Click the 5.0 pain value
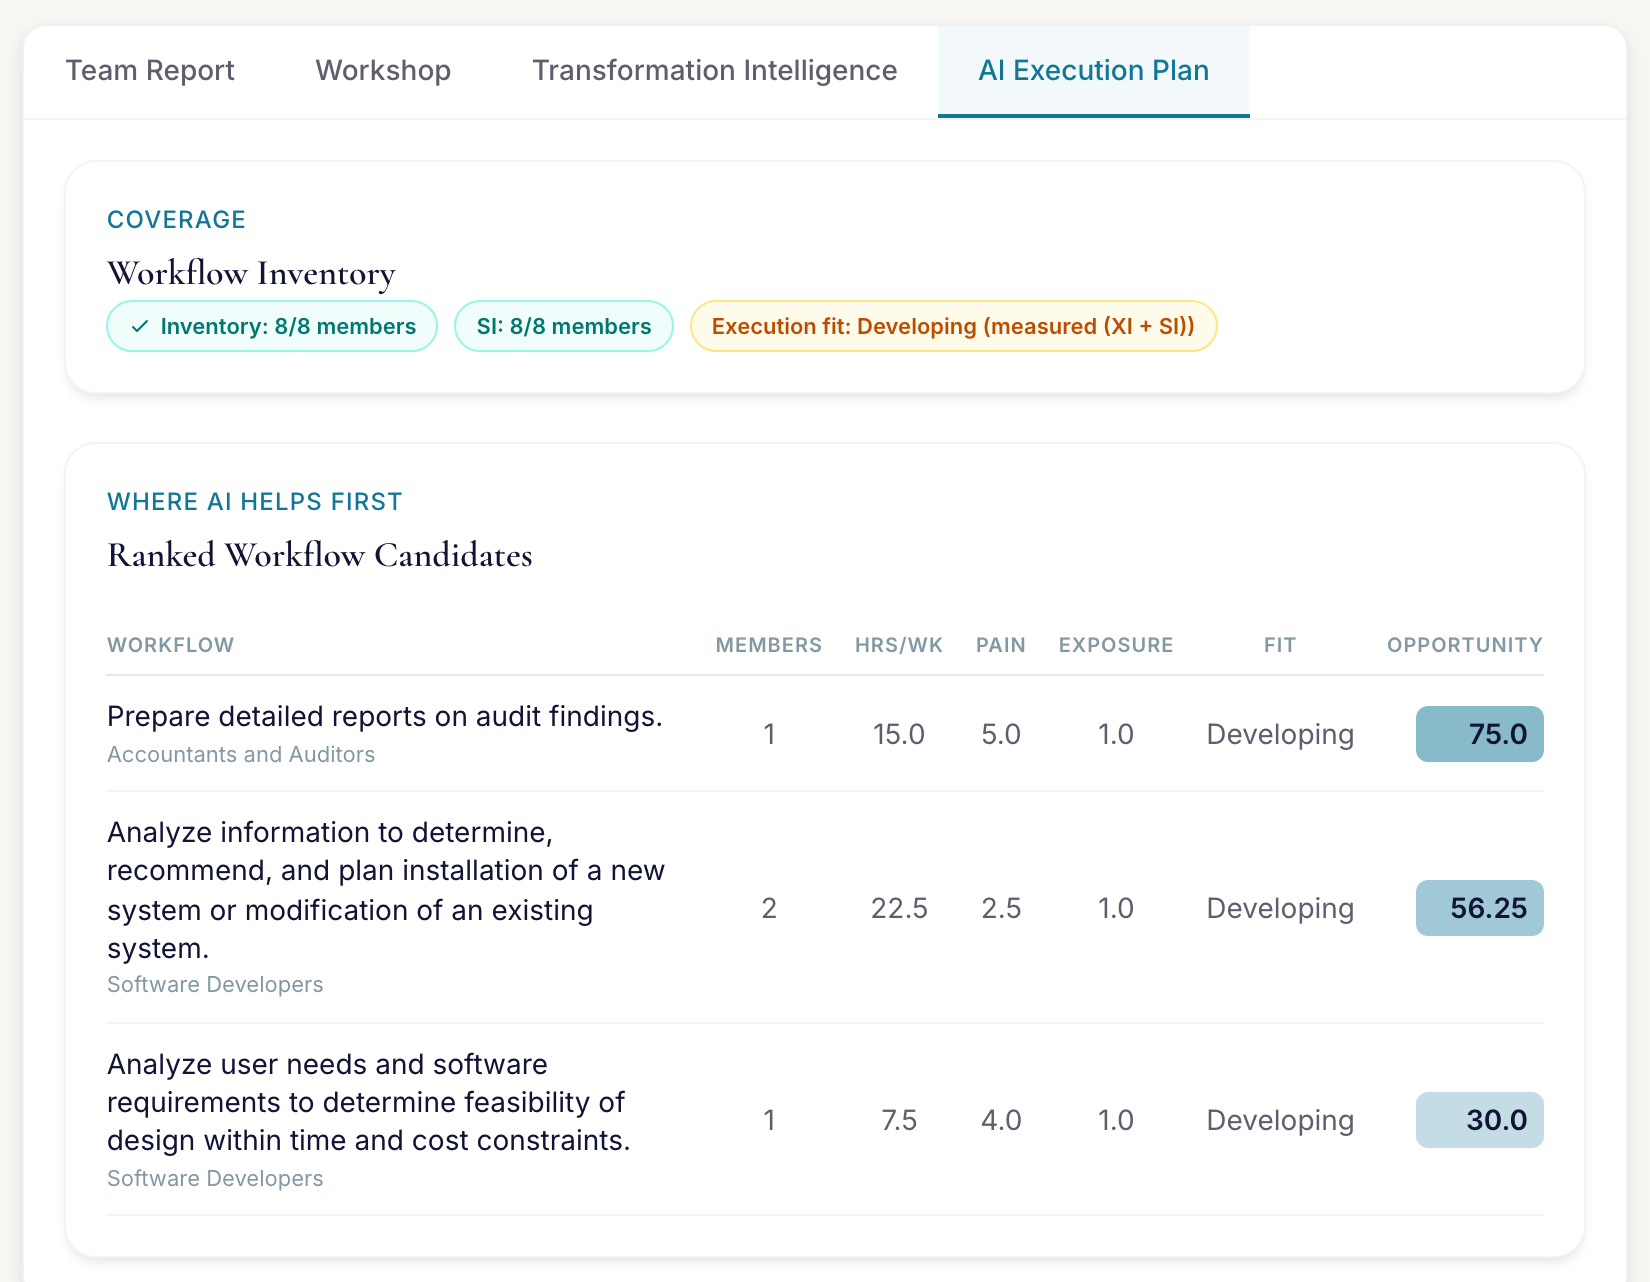The height and width of the screenshot is (1282, 1650). click(1001, 734)
